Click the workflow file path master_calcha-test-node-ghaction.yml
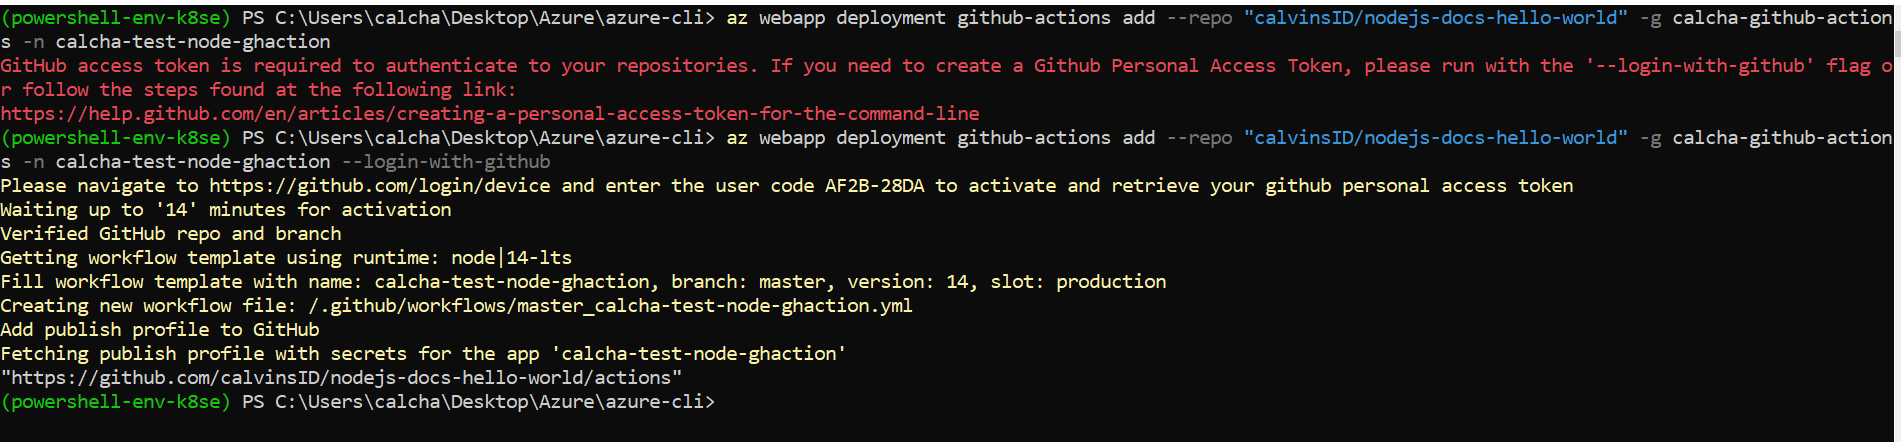 click(611, 306)
